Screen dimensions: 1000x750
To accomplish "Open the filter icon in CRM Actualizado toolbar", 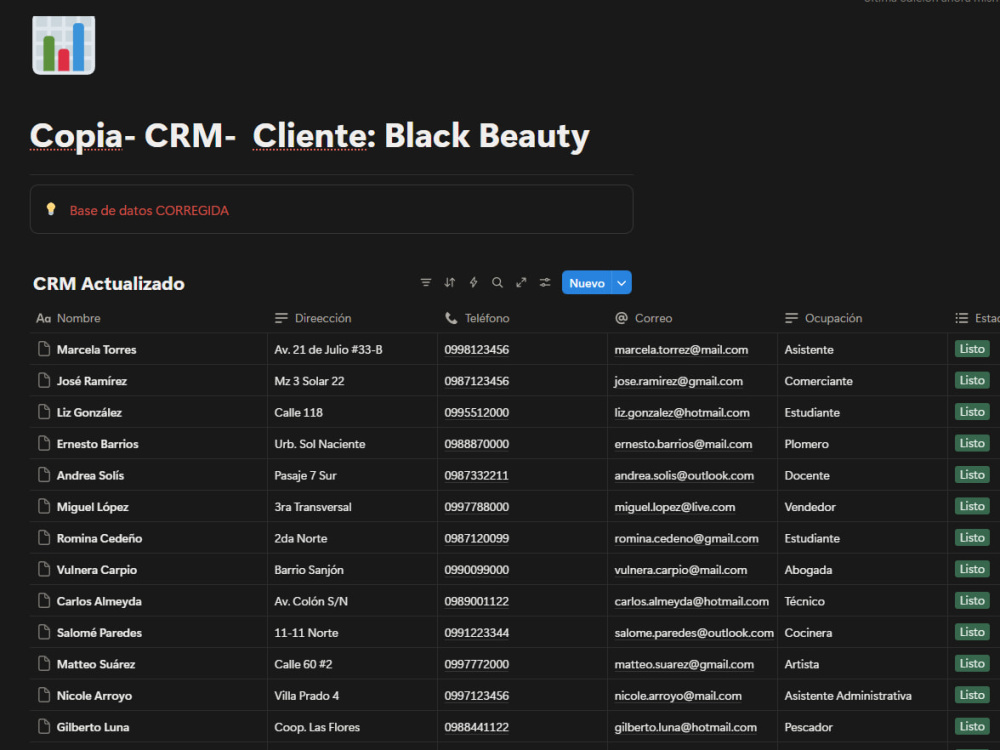I will [x=426, y=283].
